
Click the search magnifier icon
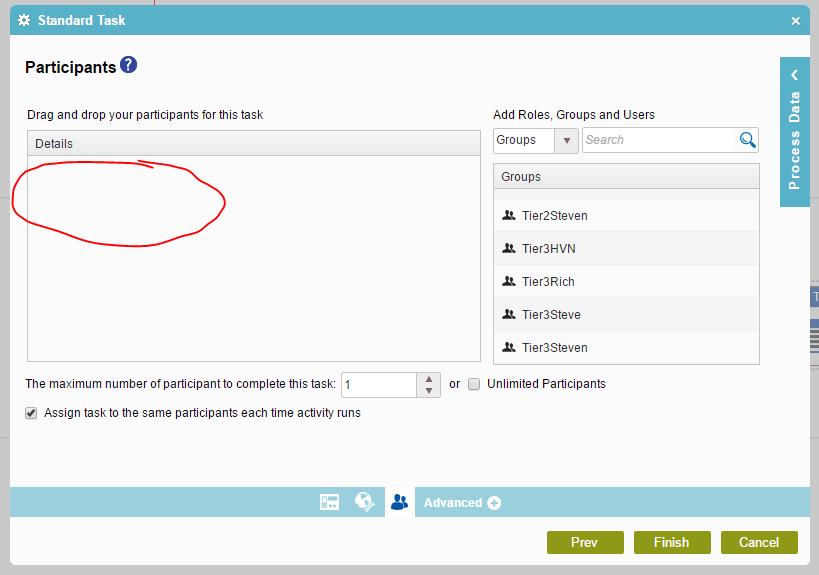[x=747, y=140]
